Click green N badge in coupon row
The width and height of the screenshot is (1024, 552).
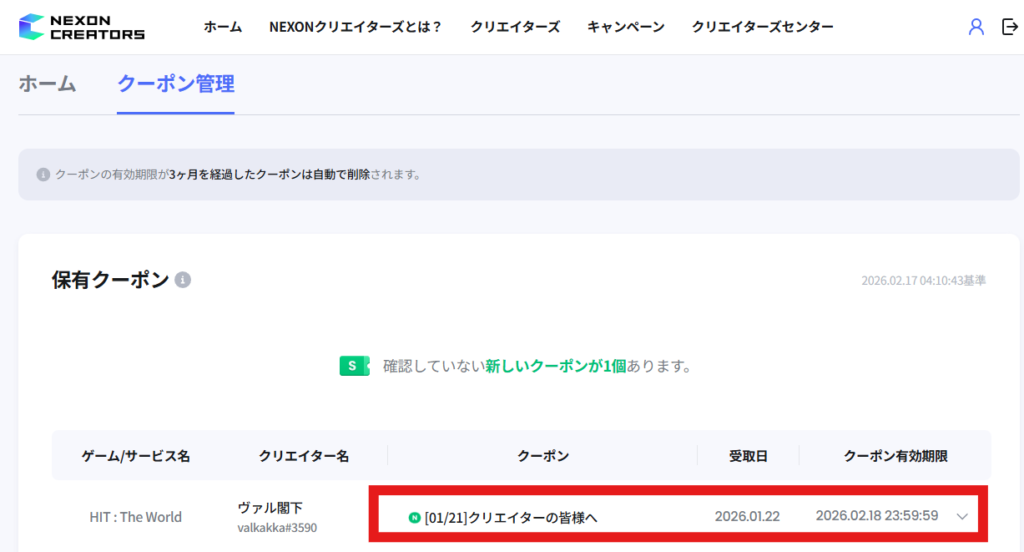[415, 517]
